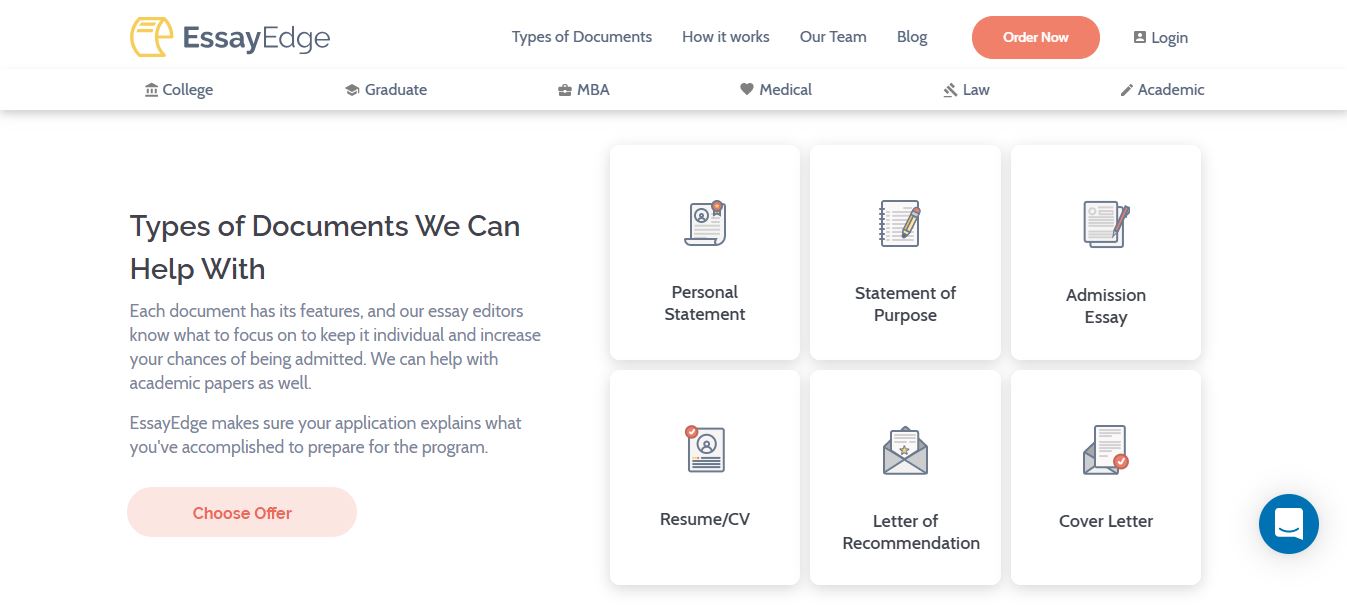The height and width of the screenshot is (612, 1347).
Task: Open the Our Team page
Action: pos(833,37)
